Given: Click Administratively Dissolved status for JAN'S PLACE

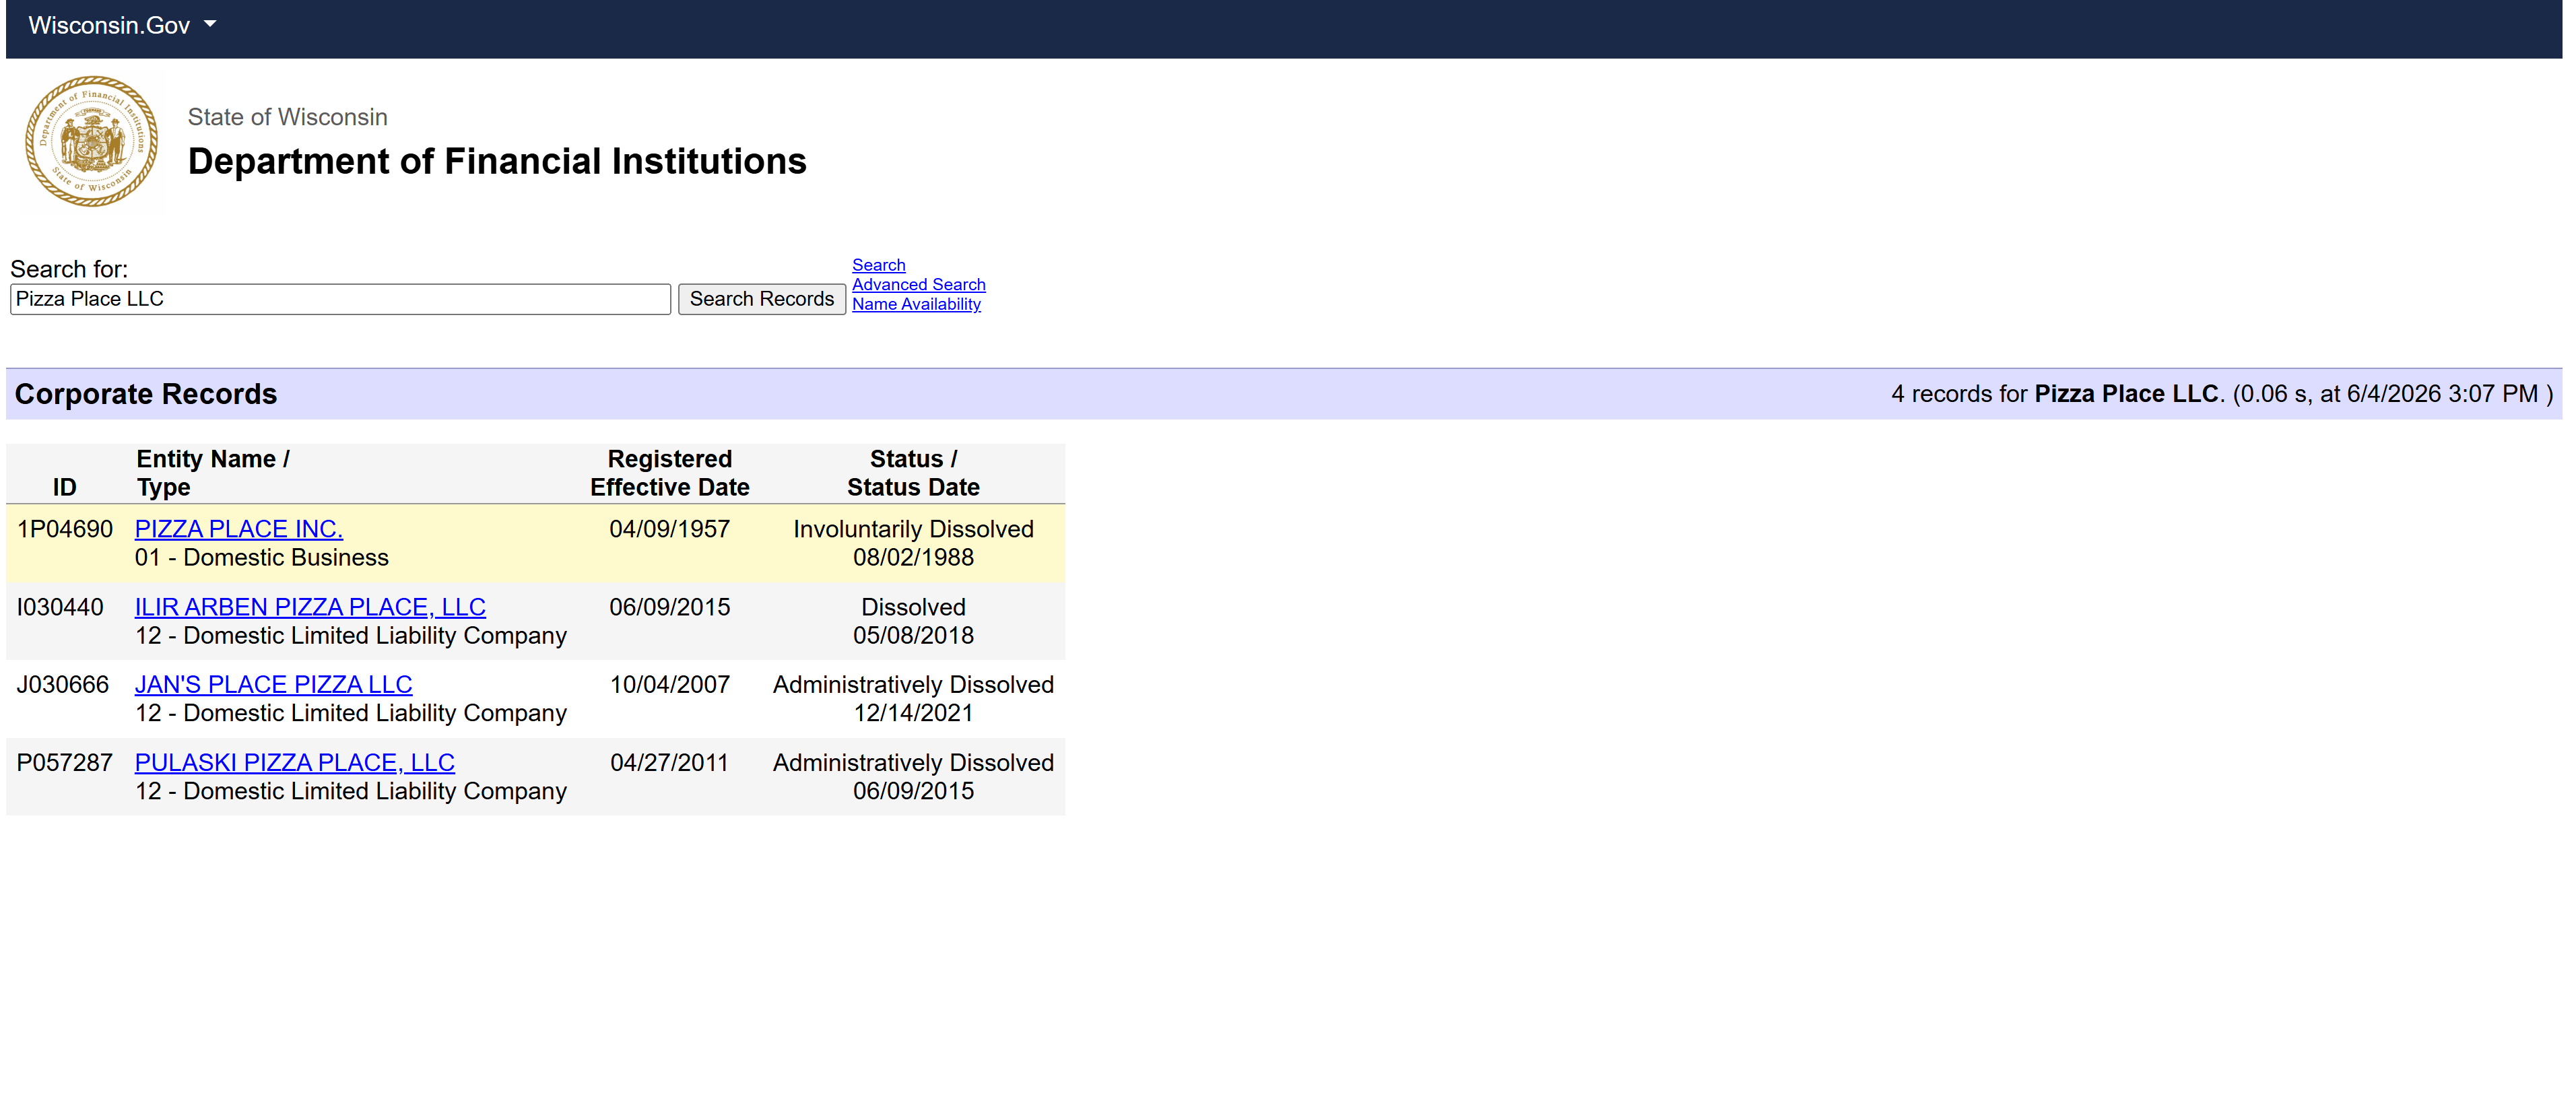Looking at the screenshot, I should [x=913, y=684].
